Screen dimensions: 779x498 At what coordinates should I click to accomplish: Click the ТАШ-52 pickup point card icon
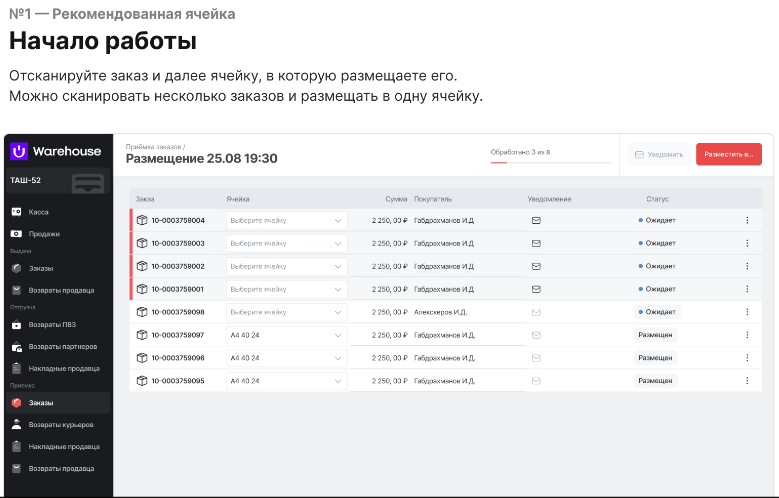[88, 182]
